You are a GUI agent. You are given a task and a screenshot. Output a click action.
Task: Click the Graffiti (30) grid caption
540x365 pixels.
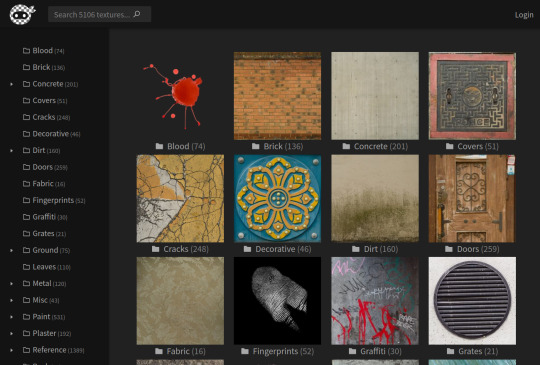click(x=375, y=351)
